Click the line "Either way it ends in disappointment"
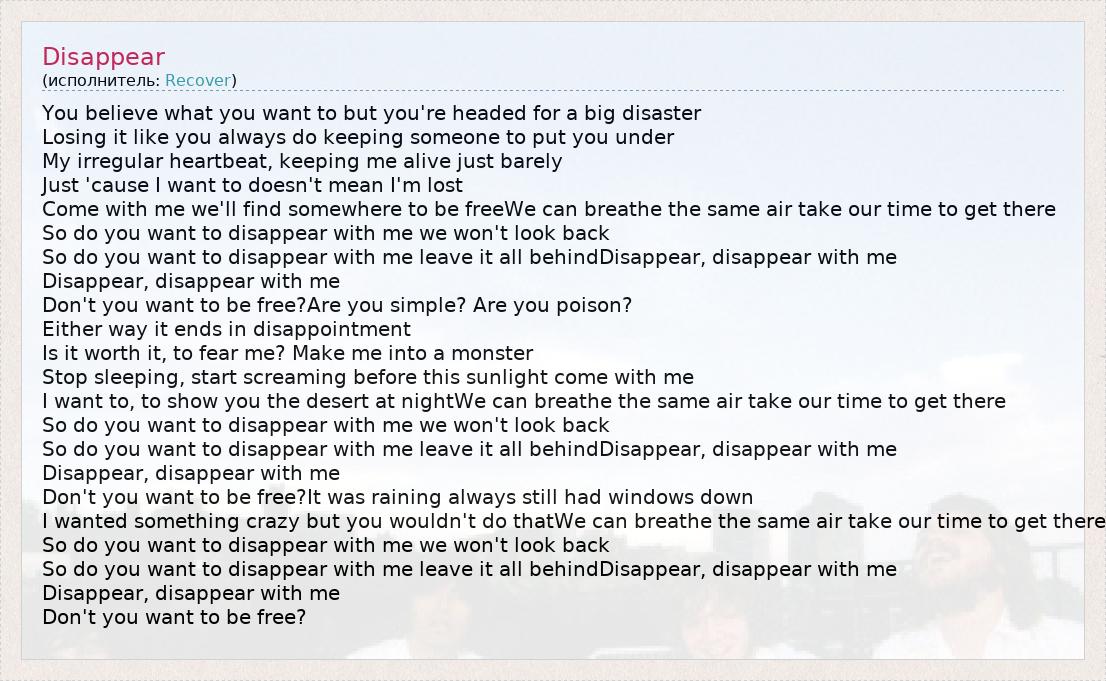This screenshot has width=1106, height=681. [226, 329]
